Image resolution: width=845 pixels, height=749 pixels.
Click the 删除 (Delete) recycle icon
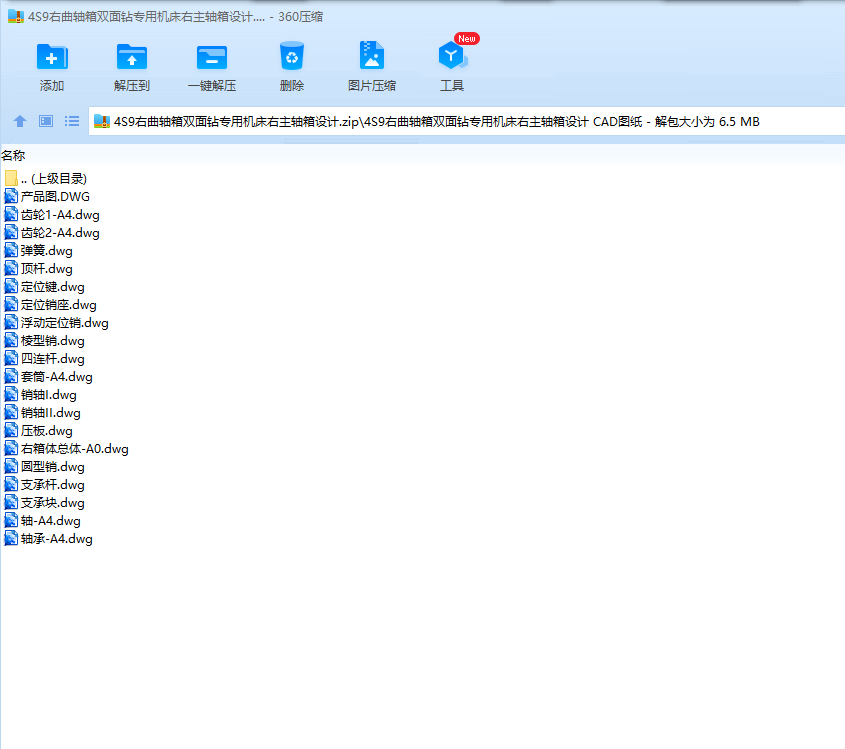tap(292, 56)
